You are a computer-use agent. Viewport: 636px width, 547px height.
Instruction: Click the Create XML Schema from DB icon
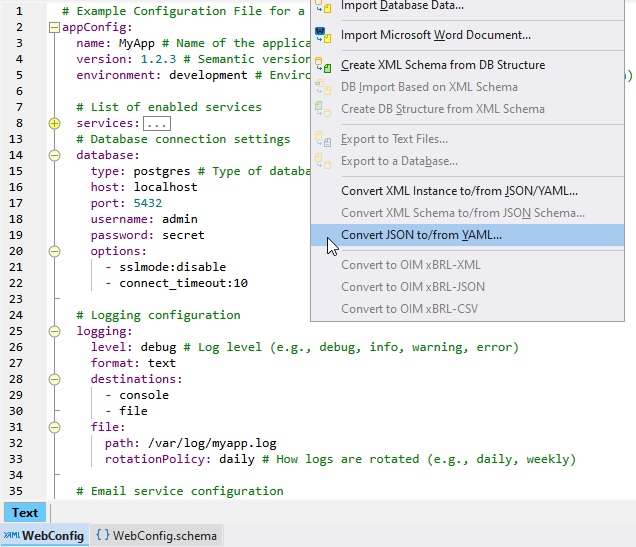click(324, 65)
